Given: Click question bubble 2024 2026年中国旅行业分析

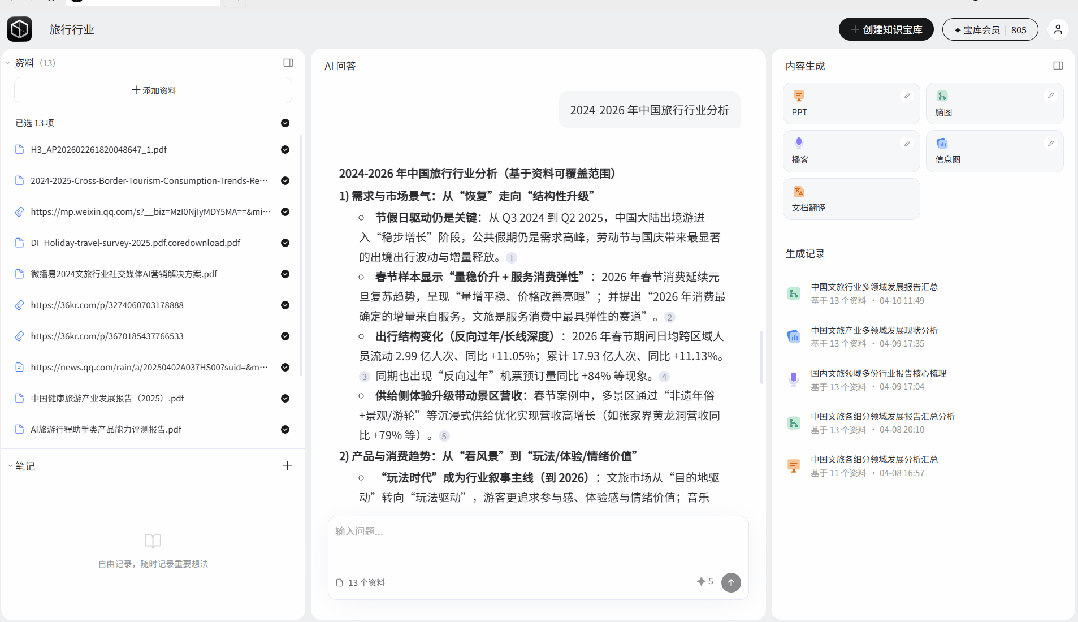Looking at the screenshot, I should tap(649, 110).
